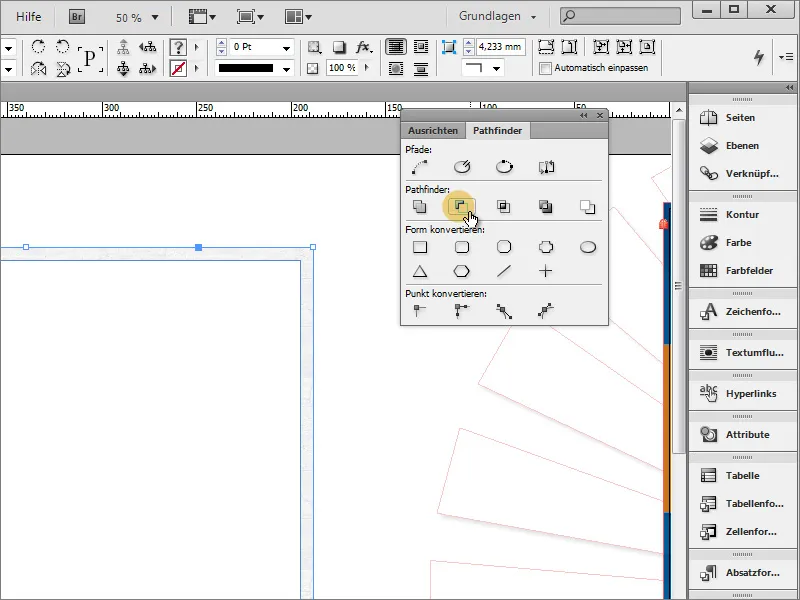Click the 4,233 mm corner size field
The image size is (800, 600).
point(500,47)
